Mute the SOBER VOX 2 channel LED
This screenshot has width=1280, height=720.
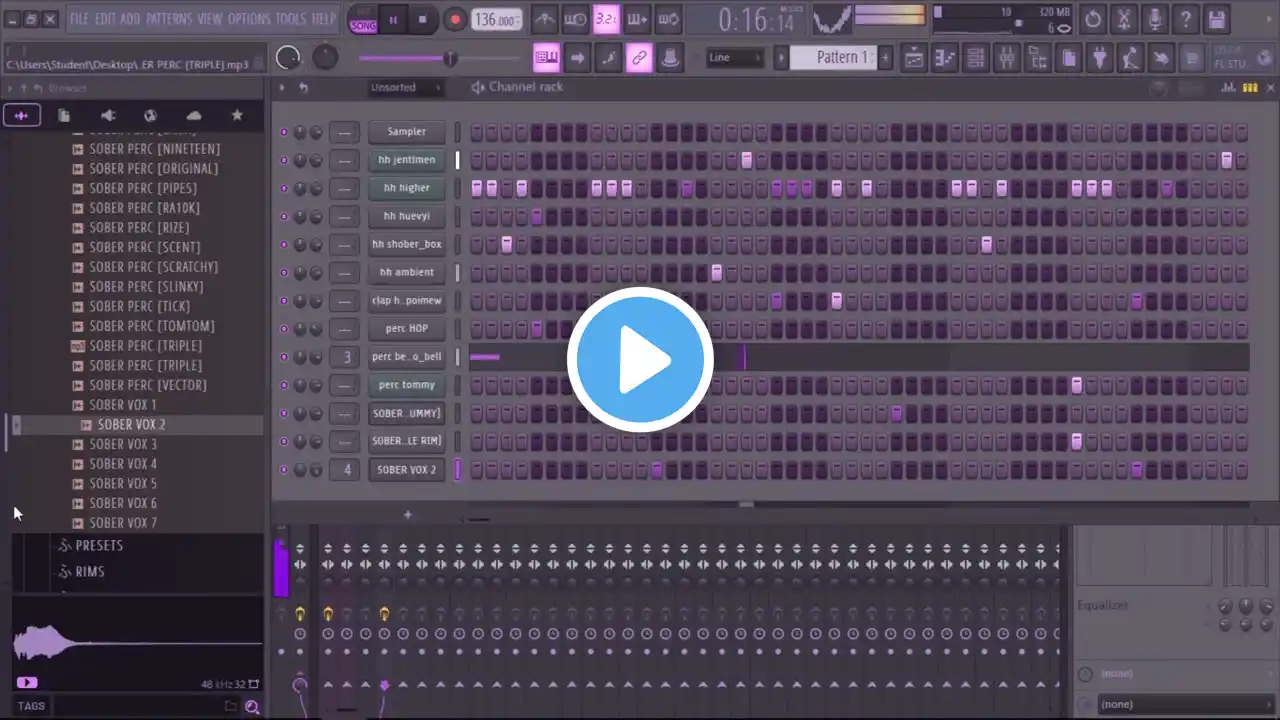[284, 470]
